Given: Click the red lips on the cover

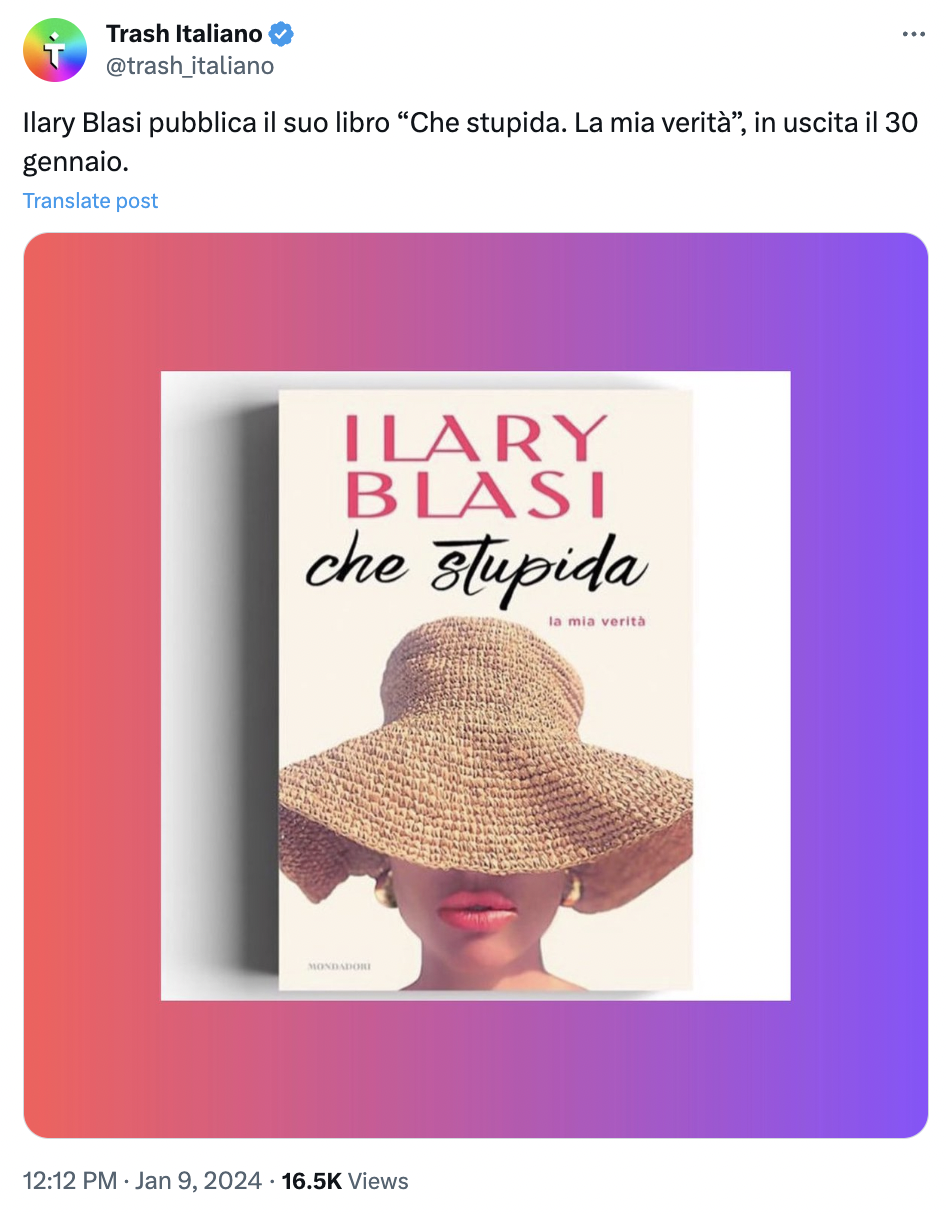Looking at the screenshot, I should tap(476, 908).
